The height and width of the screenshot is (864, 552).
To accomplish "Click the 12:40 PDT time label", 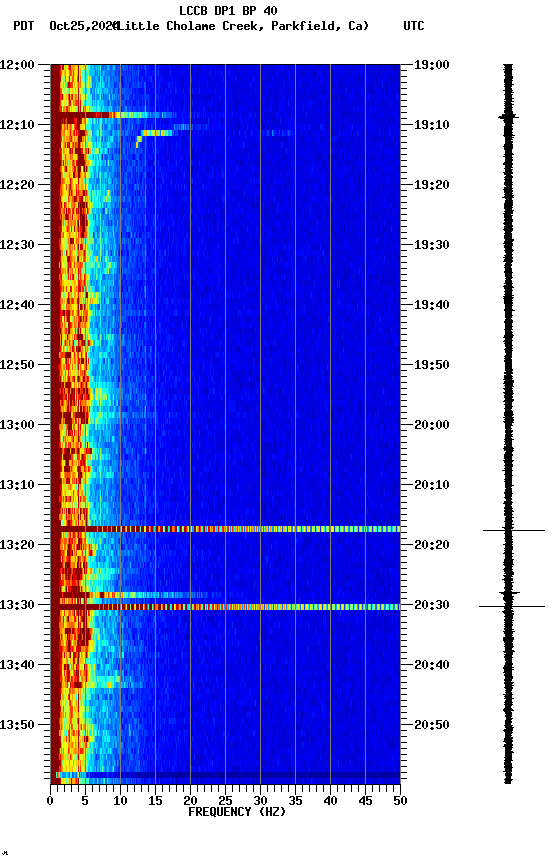I will 17,305.
